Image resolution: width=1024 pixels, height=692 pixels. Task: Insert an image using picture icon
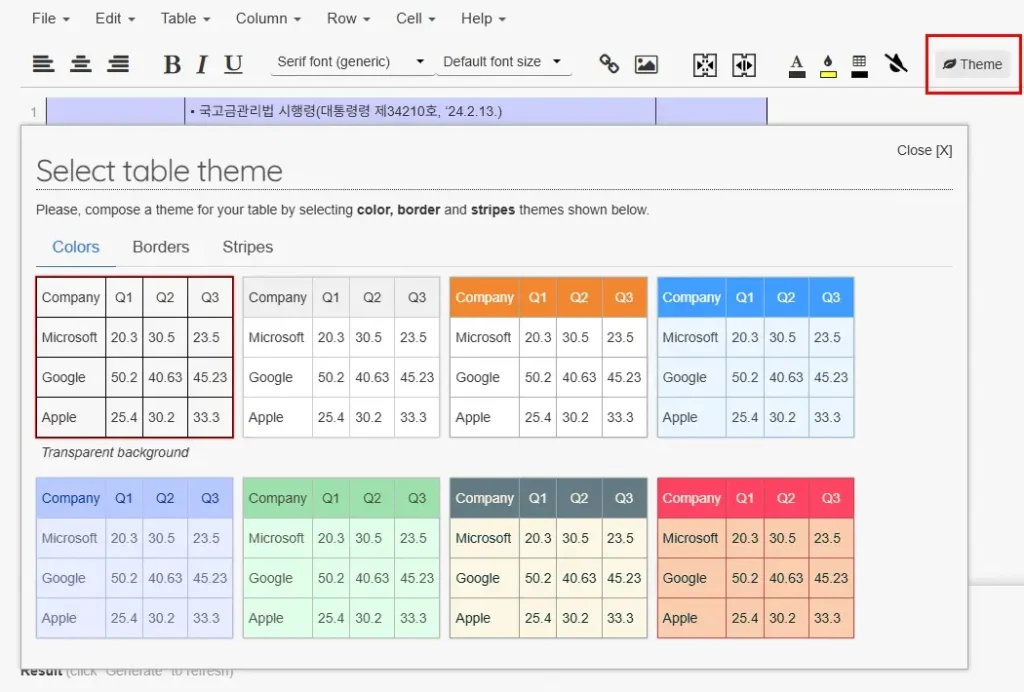pos(646,64)
